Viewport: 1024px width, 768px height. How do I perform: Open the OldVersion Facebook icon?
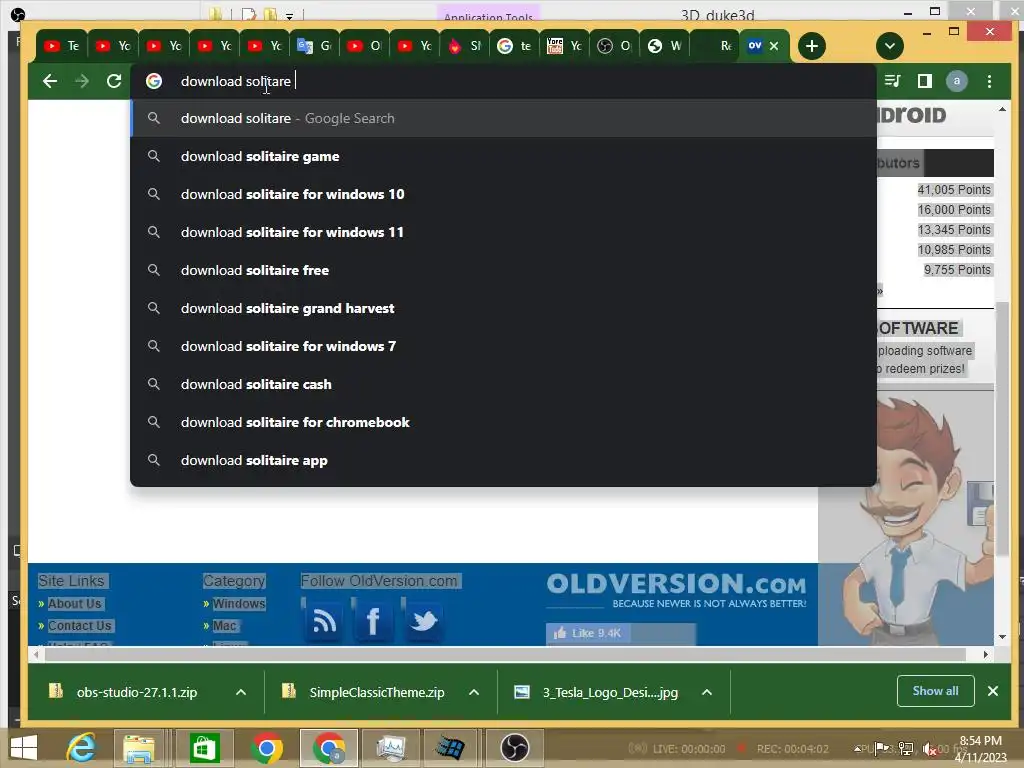(x=374, y=620)
